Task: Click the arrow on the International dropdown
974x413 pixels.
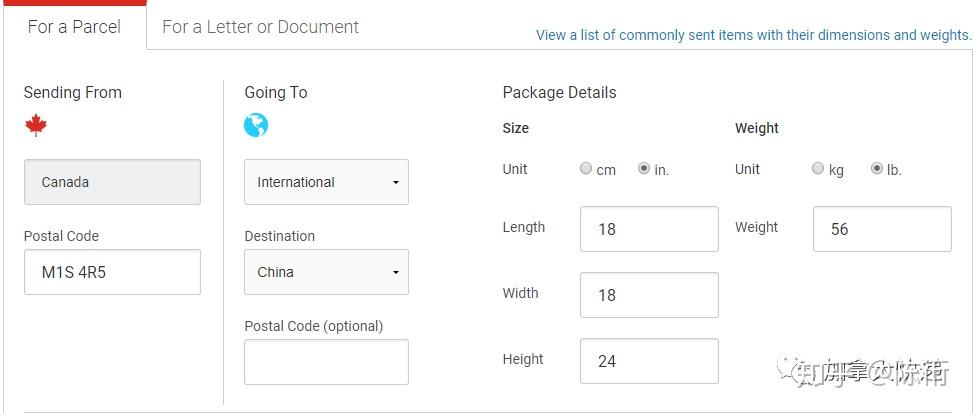Action: pos(395,183)
